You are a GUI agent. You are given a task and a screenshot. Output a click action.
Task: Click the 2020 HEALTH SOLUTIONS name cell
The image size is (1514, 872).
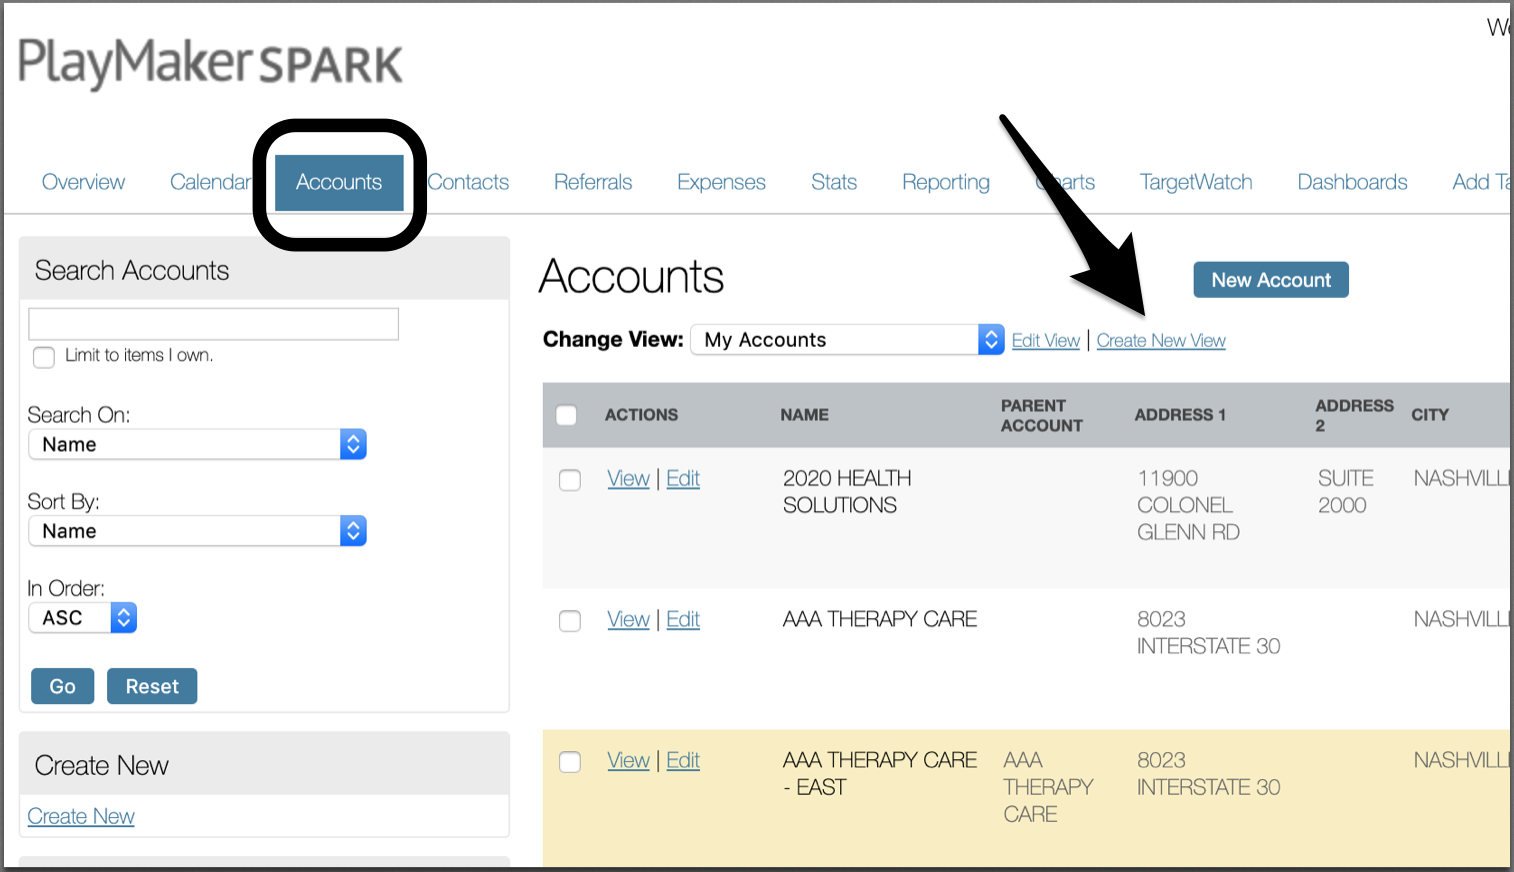pyautogui.click(x=847, y=492)
